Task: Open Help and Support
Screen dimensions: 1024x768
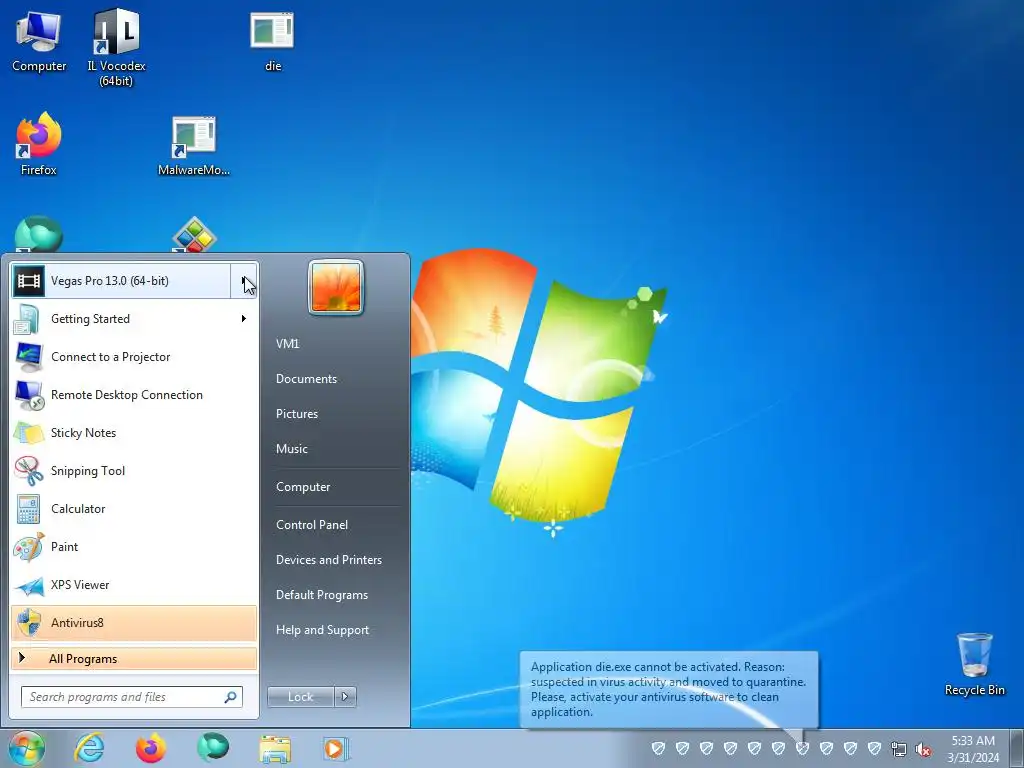Action: click(322, 630)
